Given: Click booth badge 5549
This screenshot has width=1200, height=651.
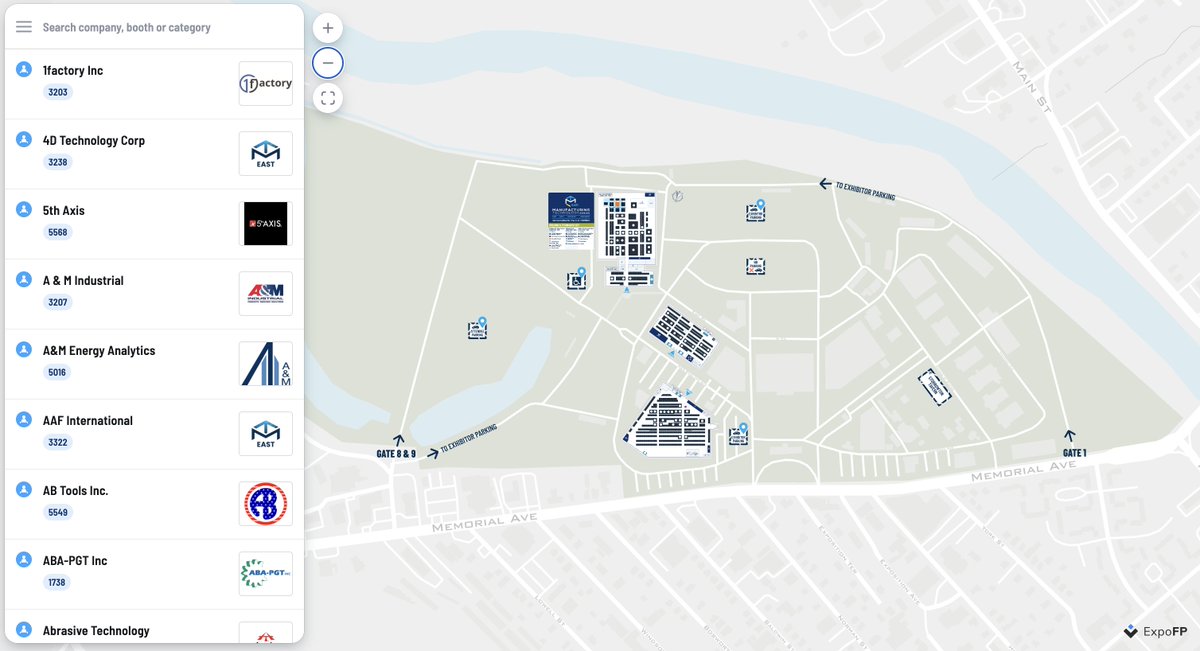Looking at the screenshot, I should (x=59, y=512).
